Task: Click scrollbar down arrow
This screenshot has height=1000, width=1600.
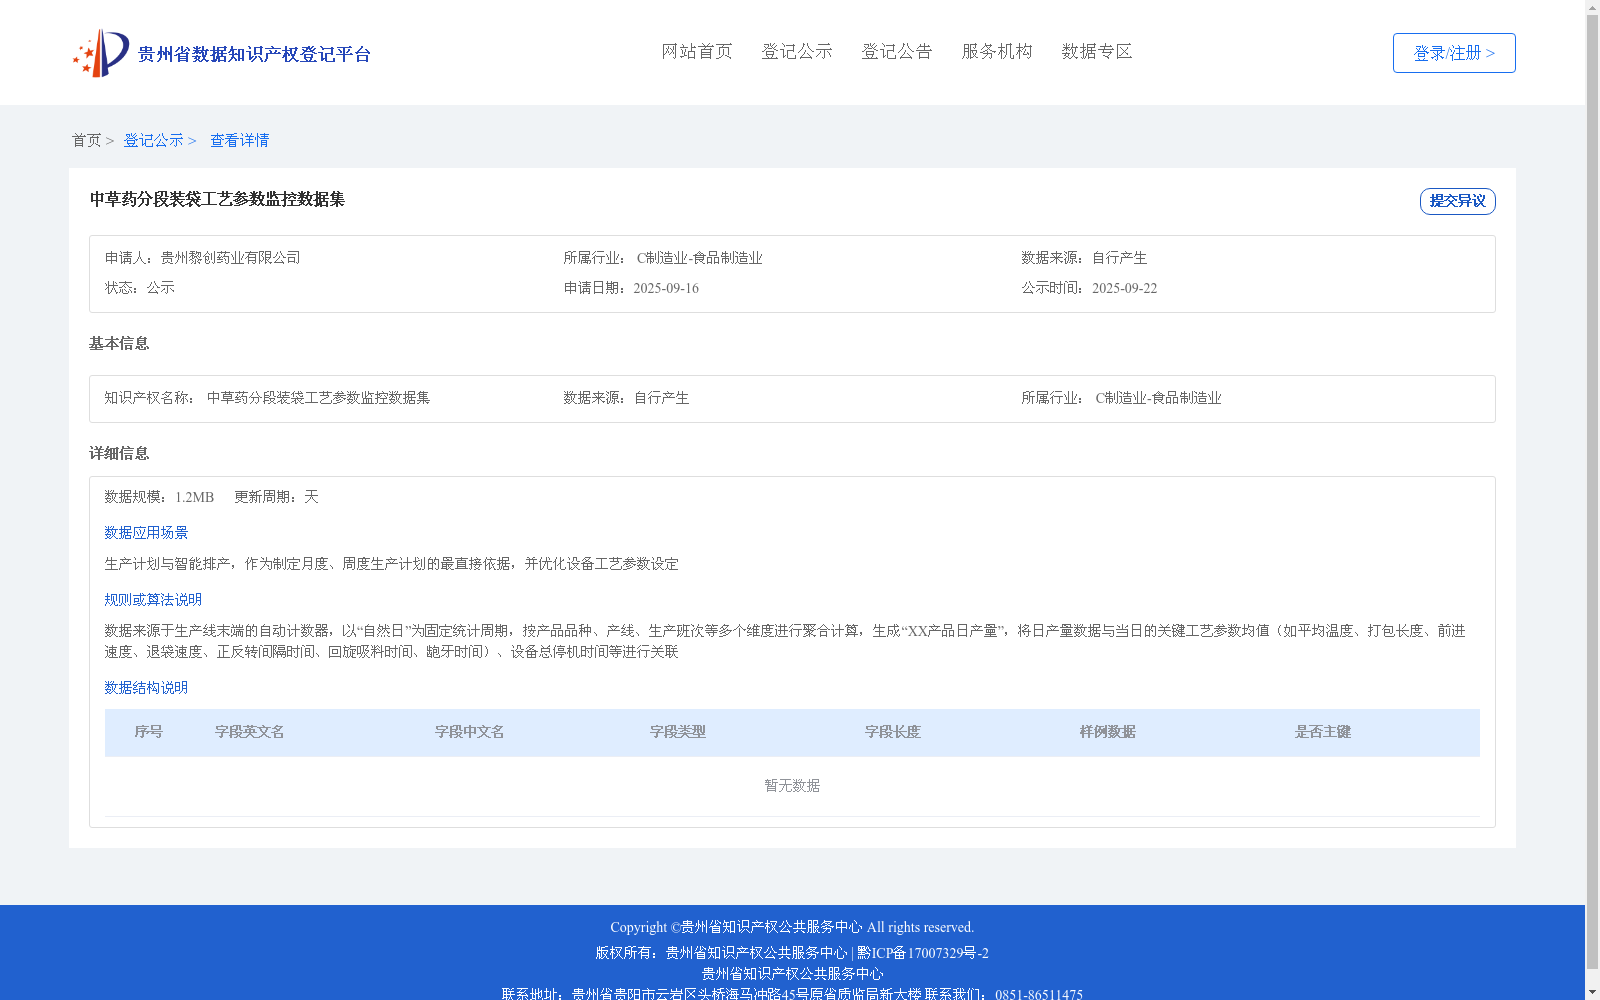Action: (1592, 992)
